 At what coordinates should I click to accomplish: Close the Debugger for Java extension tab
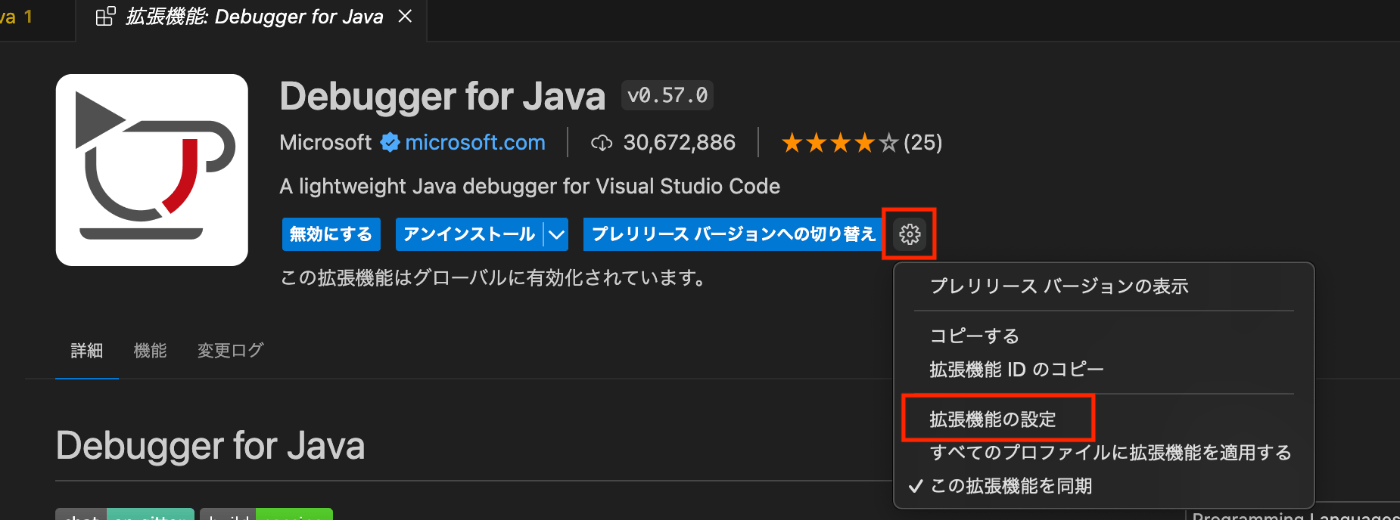point(404,18)
